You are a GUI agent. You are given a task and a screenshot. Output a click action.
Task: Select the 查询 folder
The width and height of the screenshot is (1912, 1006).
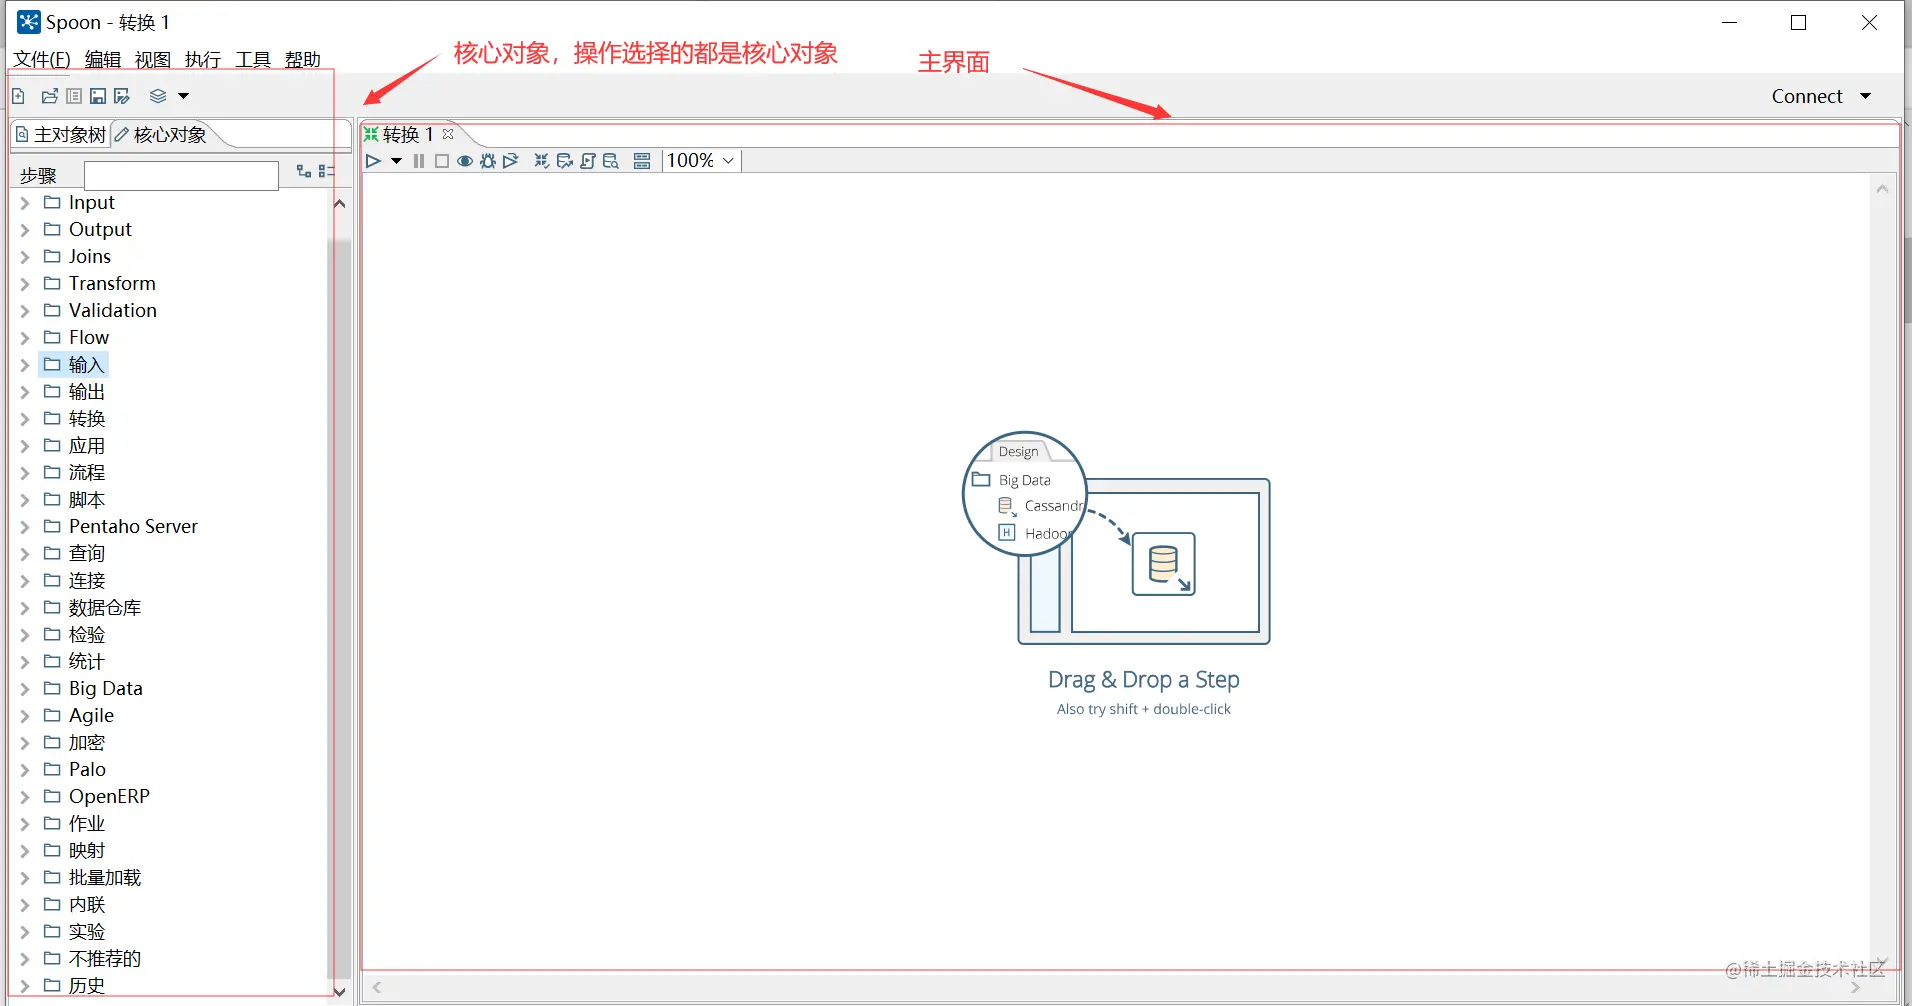click(x=86, y=554)
